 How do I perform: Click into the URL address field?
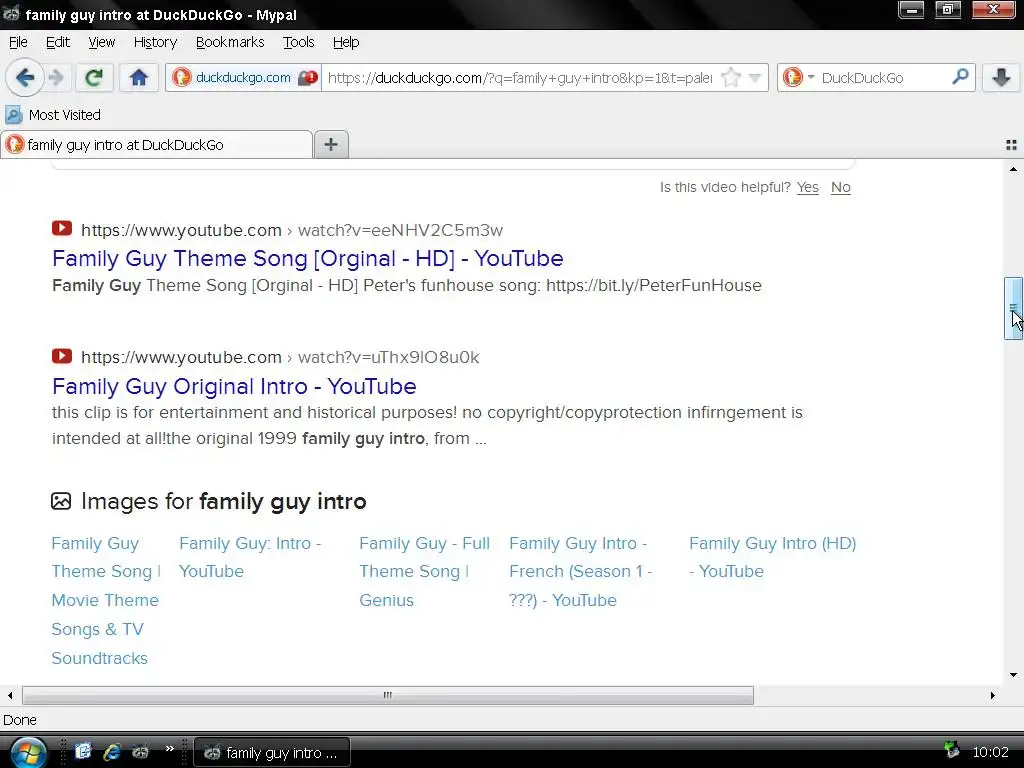coord(520,78)
